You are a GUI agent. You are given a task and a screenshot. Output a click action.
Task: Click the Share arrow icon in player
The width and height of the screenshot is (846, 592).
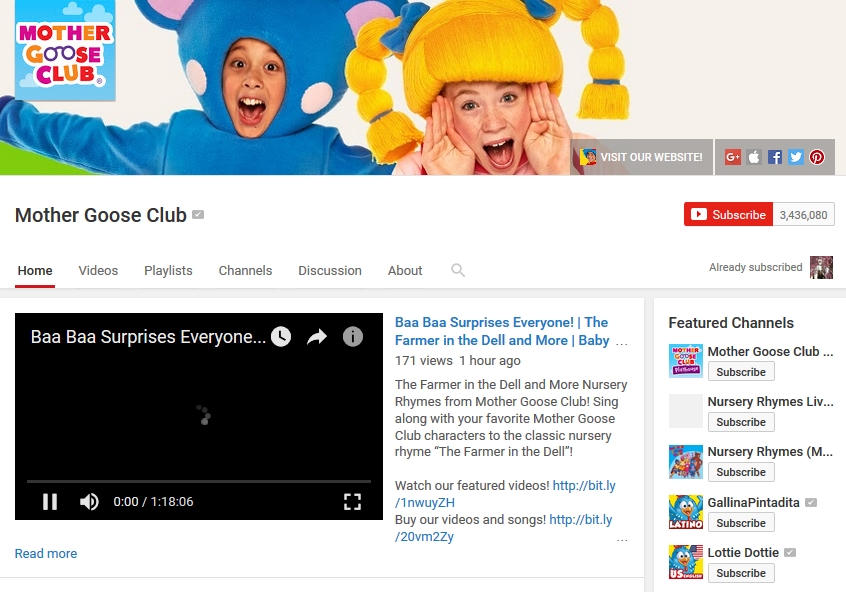(x=317, y=337)
